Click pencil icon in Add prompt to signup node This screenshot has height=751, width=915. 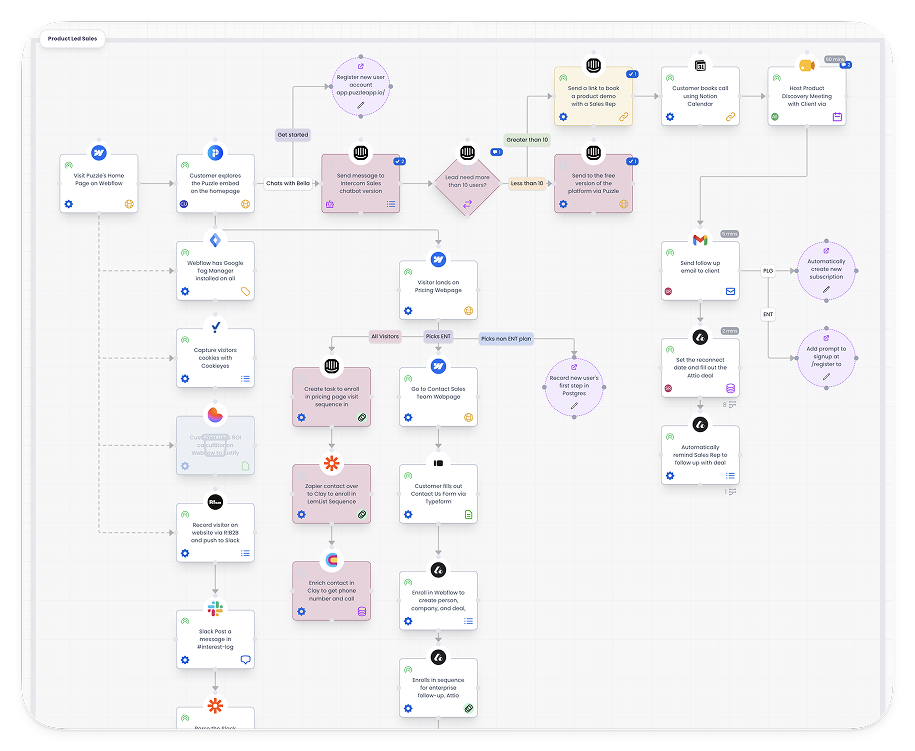tap(826, 377)
